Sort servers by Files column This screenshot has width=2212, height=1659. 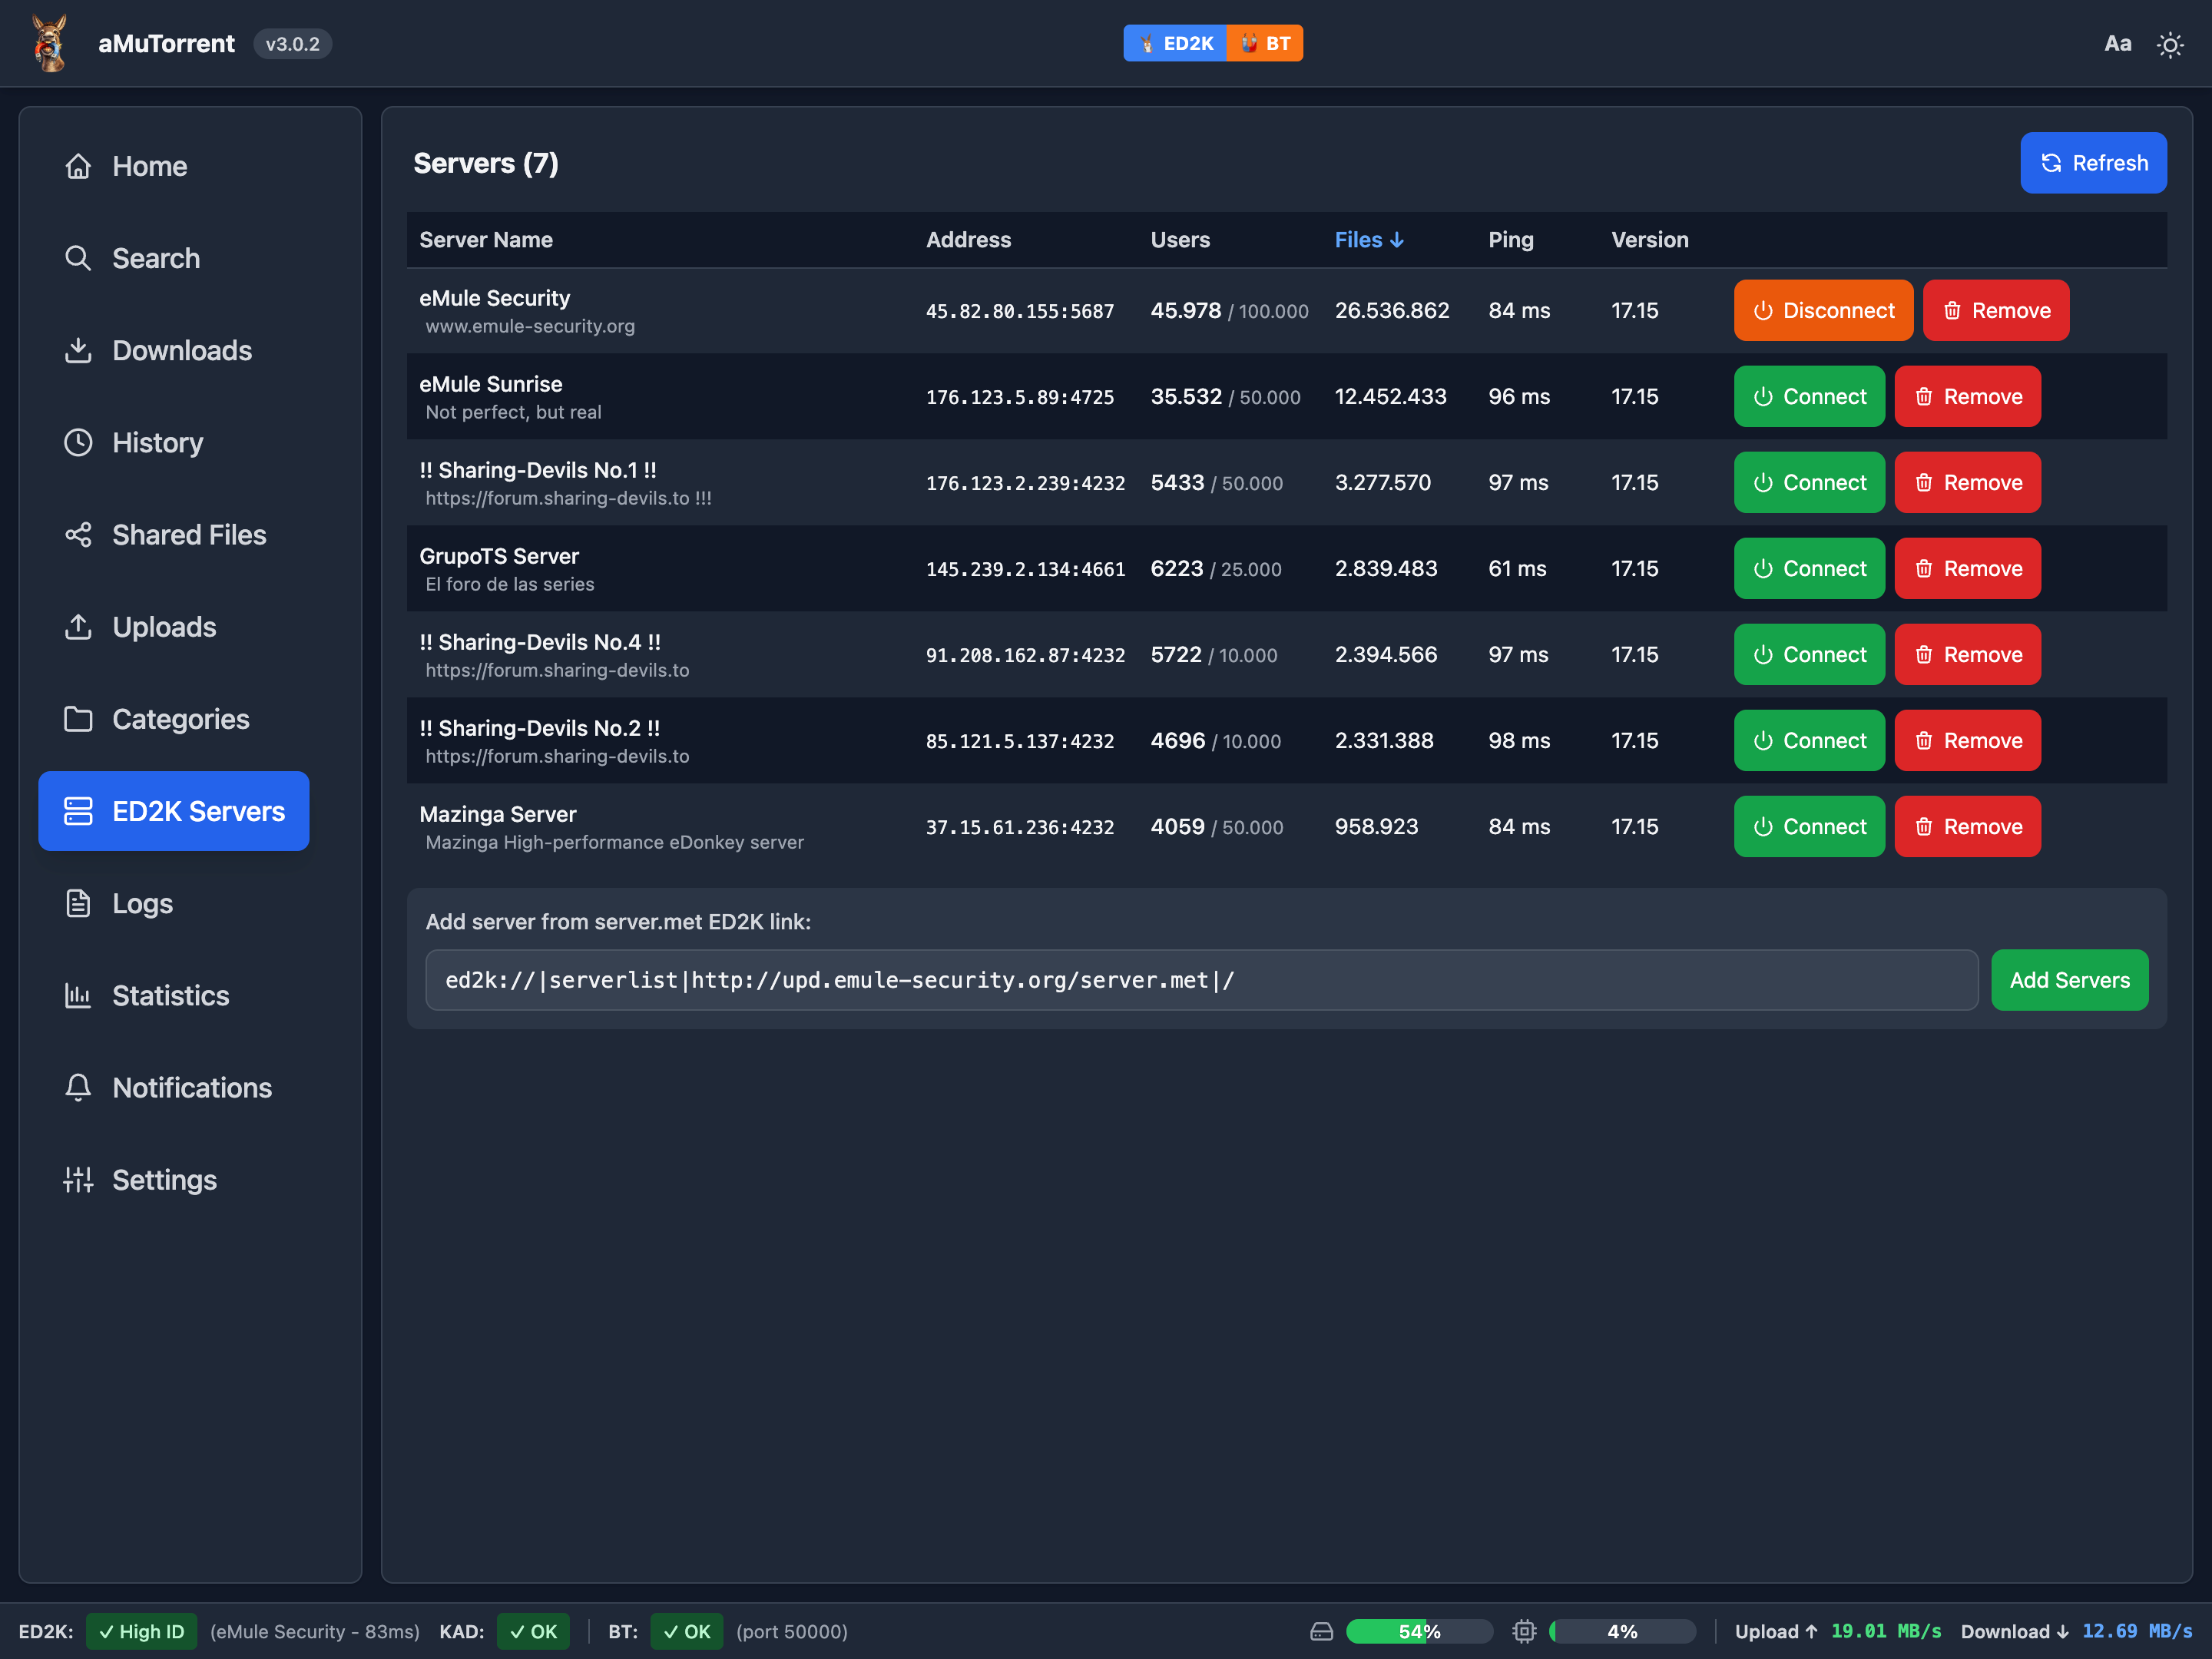tap(1368, 240)
